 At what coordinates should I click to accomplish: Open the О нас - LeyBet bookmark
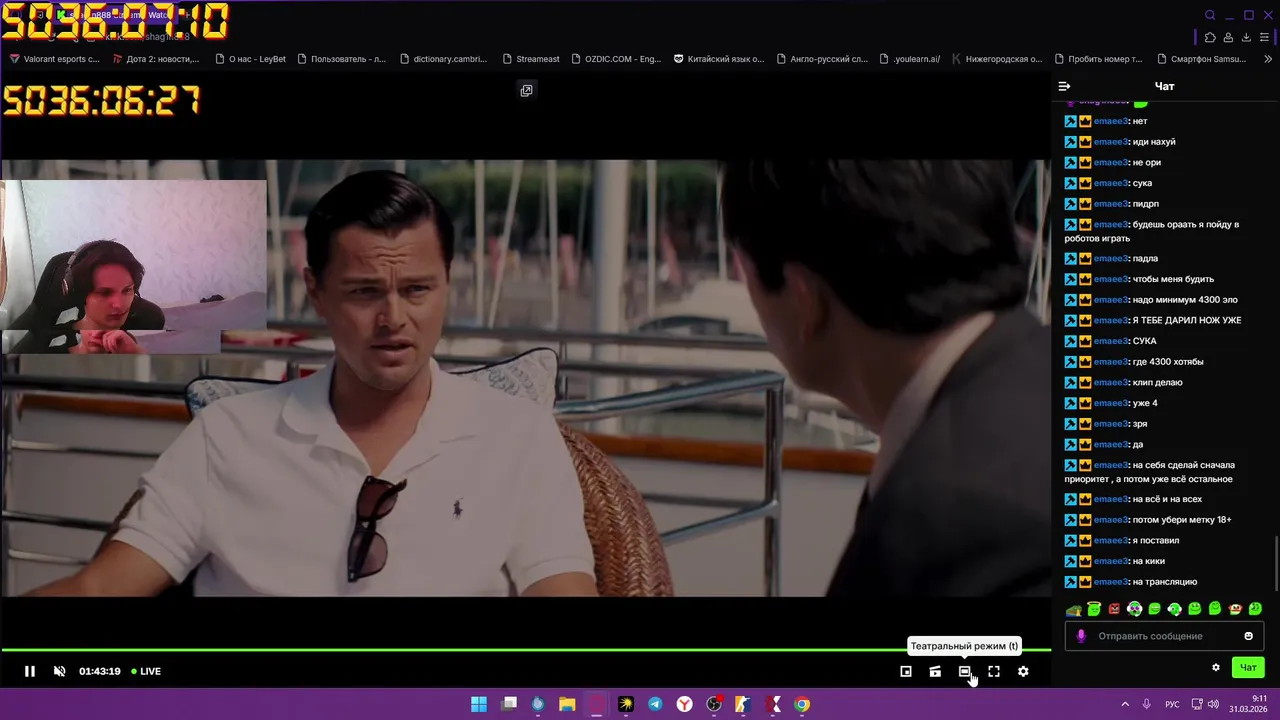pyautogui.click(x=250, y=59)
